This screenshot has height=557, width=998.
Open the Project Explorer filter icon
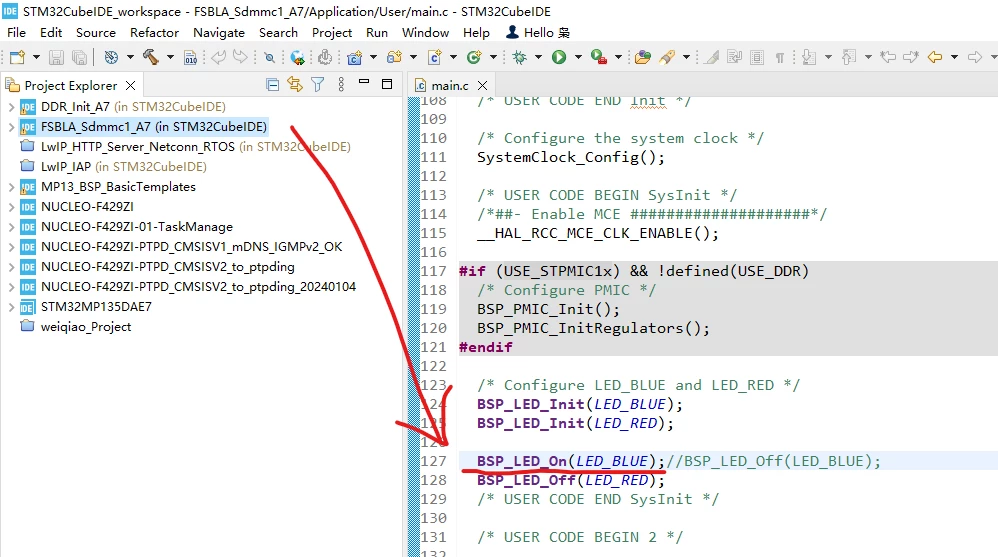click(x=318, y=84)
